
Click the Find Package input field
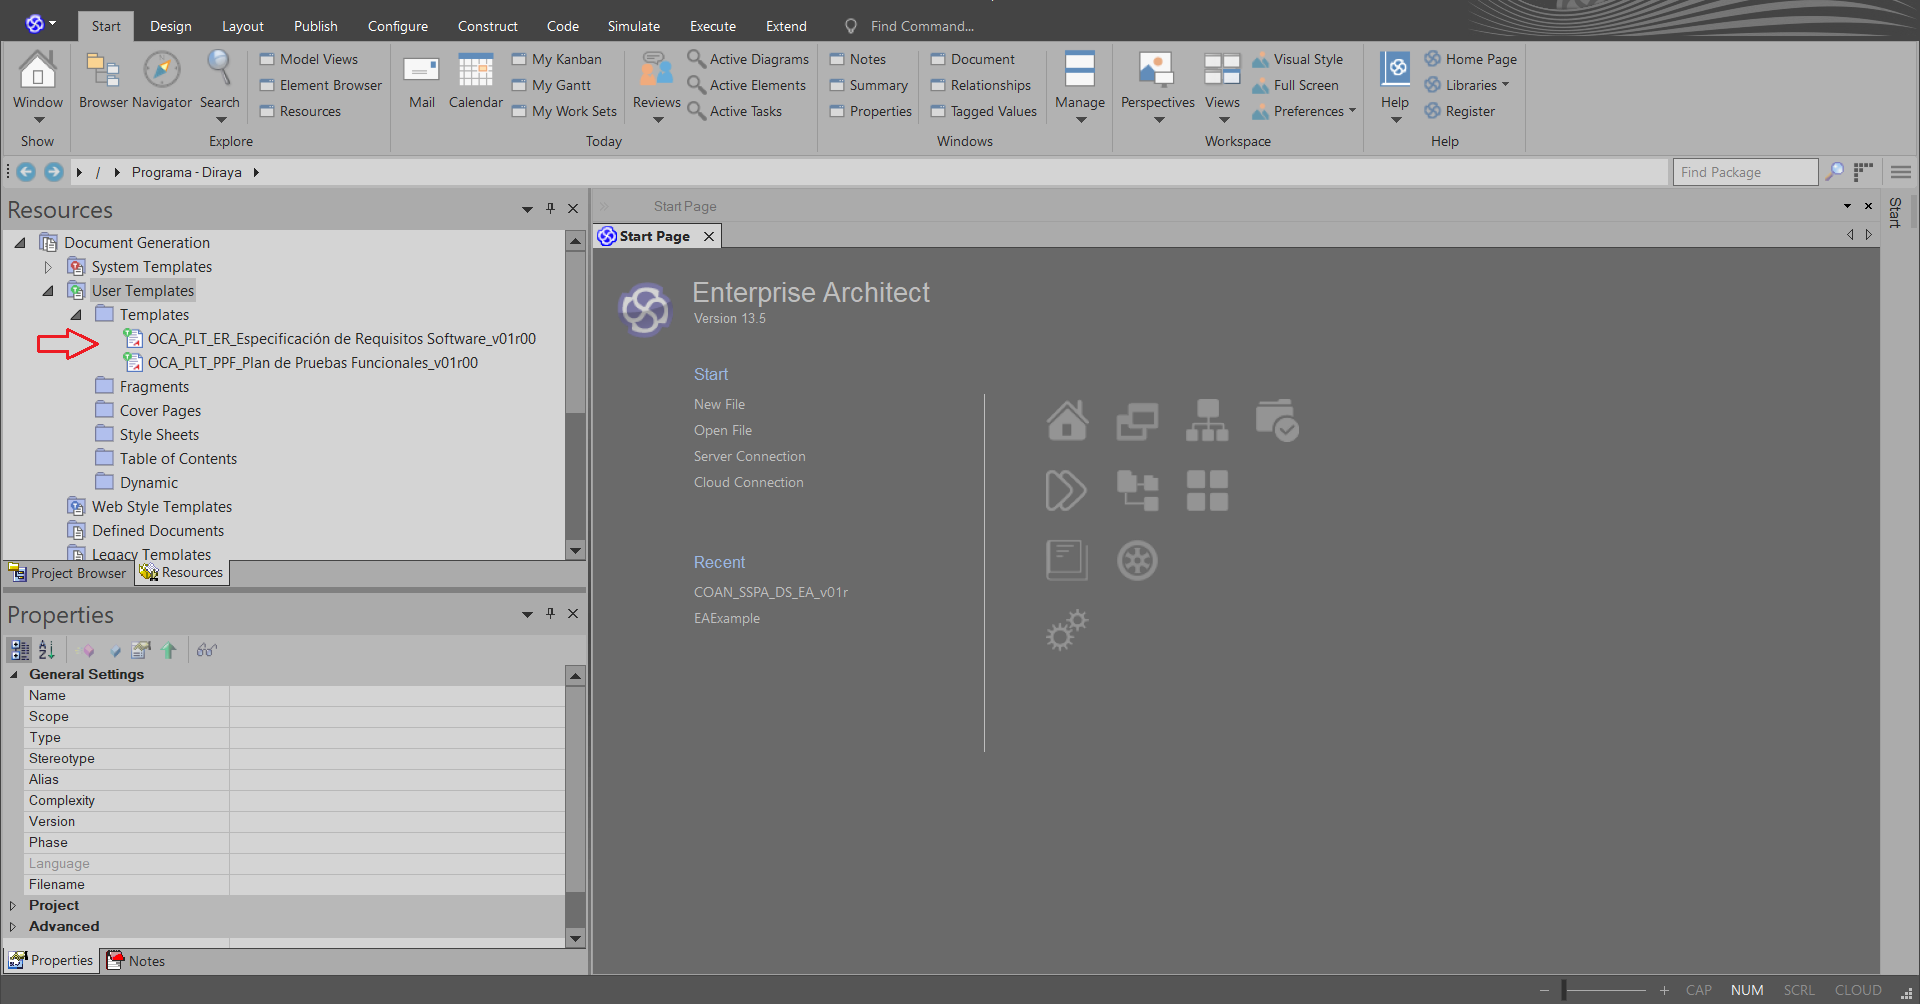click(x=1745, y=172)
